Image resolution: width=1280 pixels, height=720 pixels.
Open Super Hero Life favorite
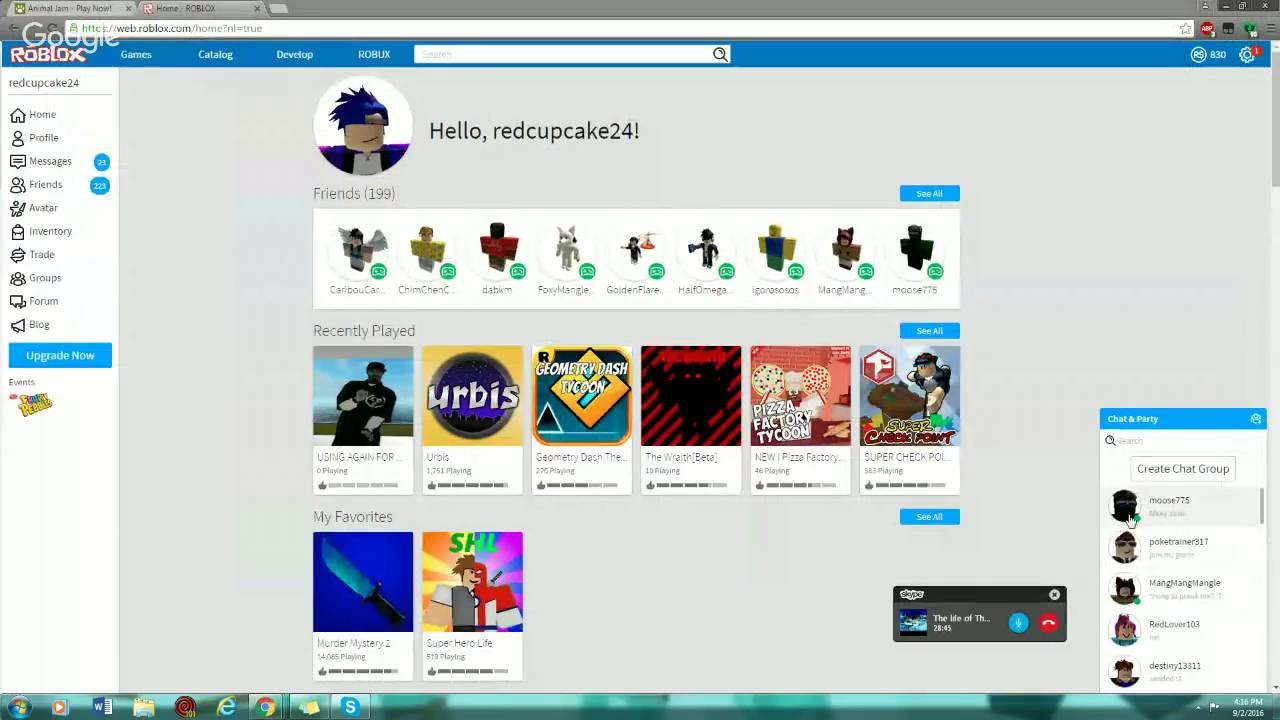coord(472,582)
